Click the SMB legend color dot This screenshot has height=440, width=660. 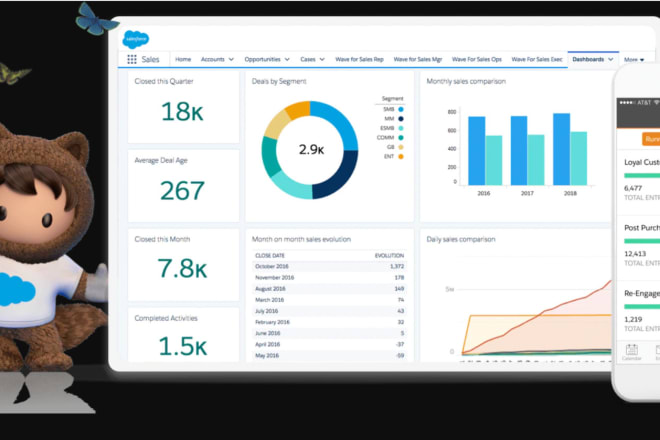(x=401, y=109)
